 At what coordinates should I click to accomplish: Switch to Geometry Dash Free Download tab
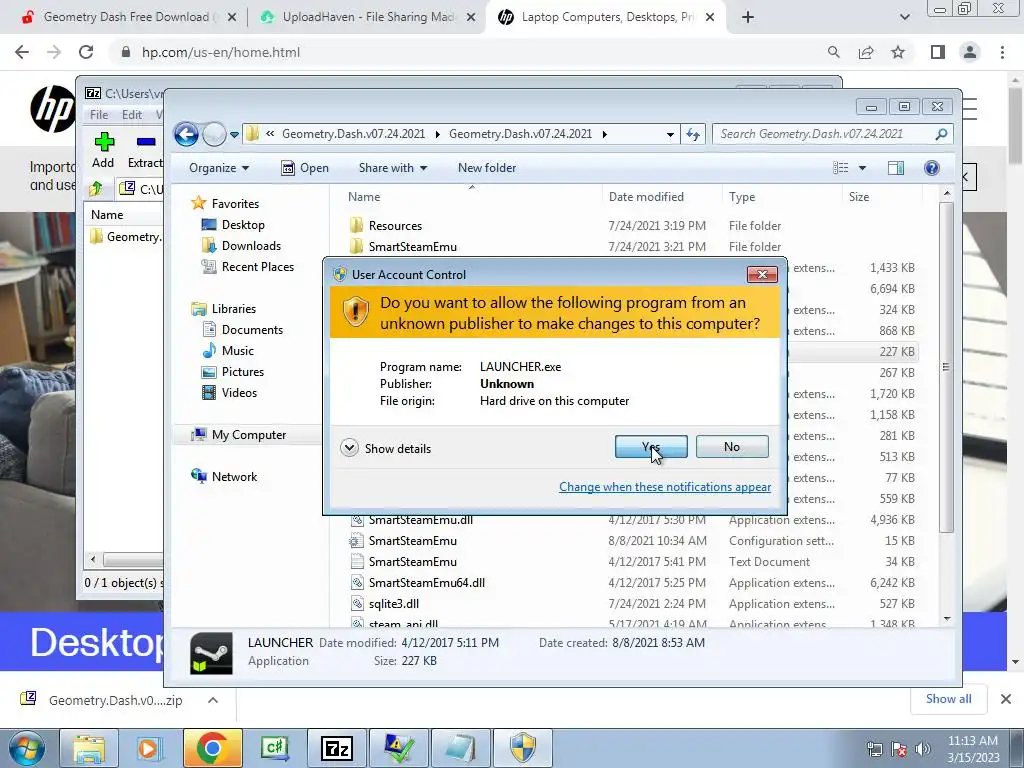click(x=126, y=17)
